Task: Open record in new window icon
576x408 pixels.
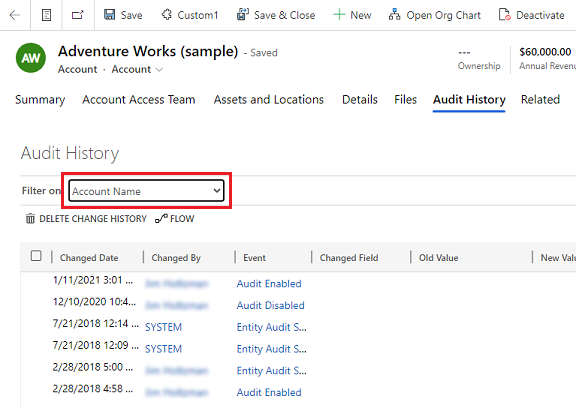Action: coord(78,15)
